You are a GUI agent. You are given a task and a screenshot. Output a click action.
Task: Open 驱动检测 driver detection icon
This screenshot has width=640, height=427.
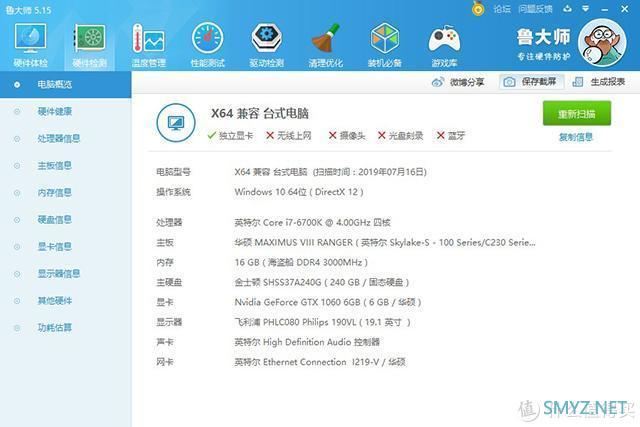coord(267,45)
